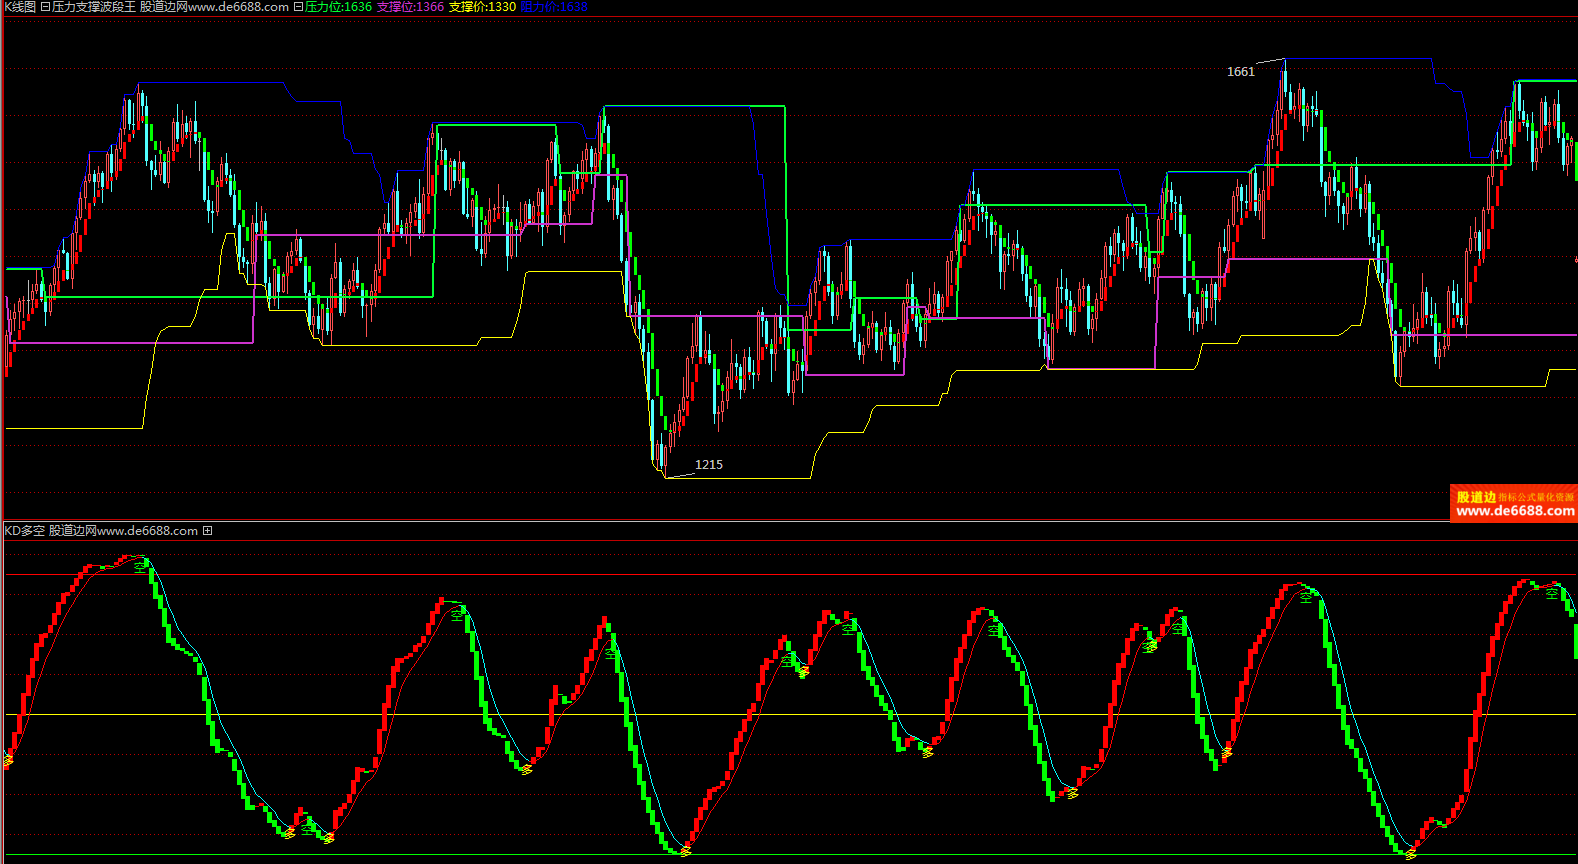The image size is (1578, 864).
Task: Click the square icon before 压力位 value
Action: coord(298,7)
